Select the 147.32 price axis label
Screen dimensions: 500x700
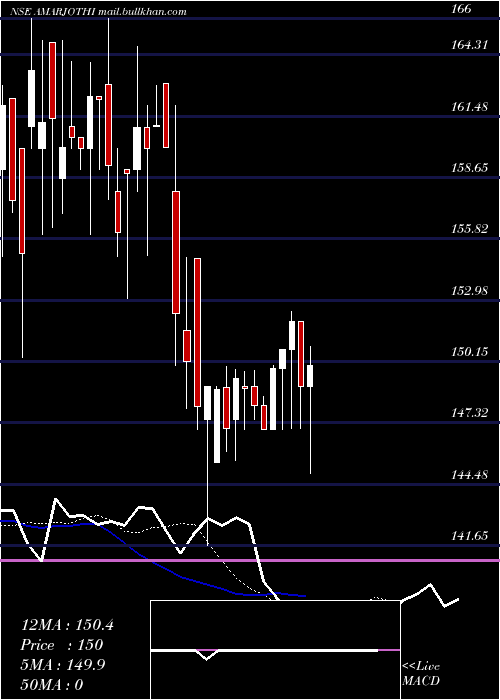pyautogui.click(x=468, y=413)
